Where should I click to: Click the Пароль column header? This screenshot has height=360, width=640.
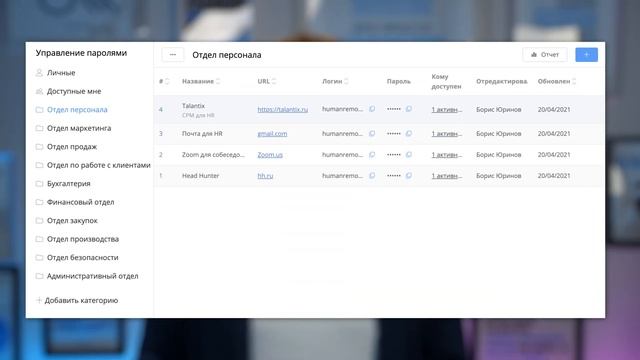(x=398, y=81)
